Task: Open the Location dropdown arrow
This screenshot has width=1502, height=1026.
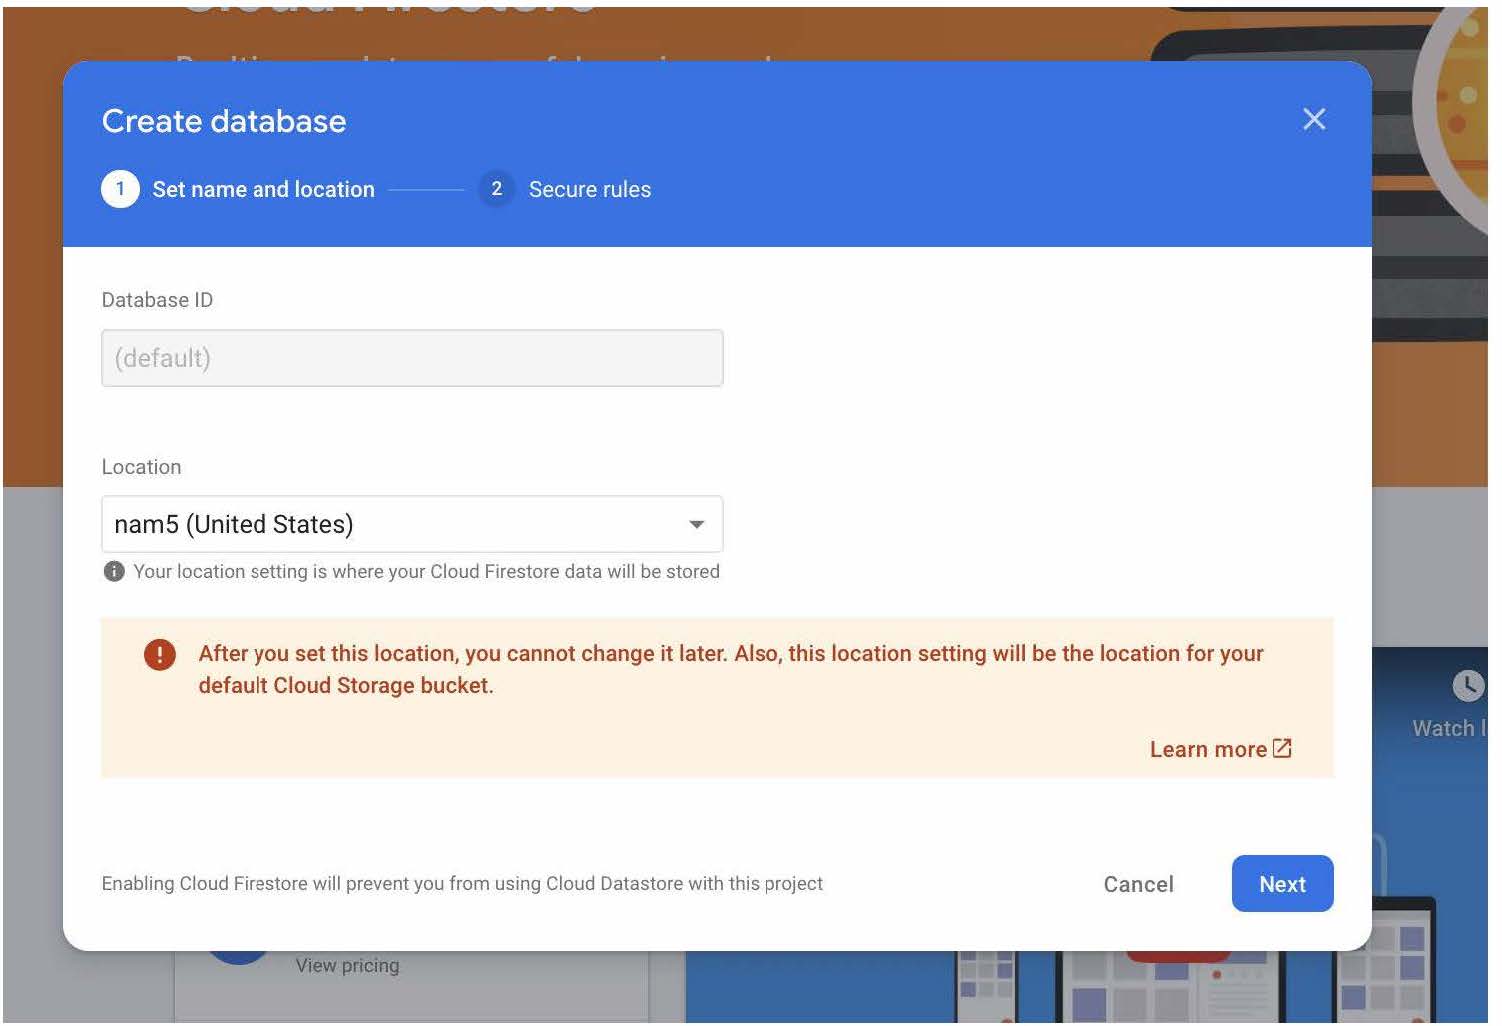Action: coord(697,525)
